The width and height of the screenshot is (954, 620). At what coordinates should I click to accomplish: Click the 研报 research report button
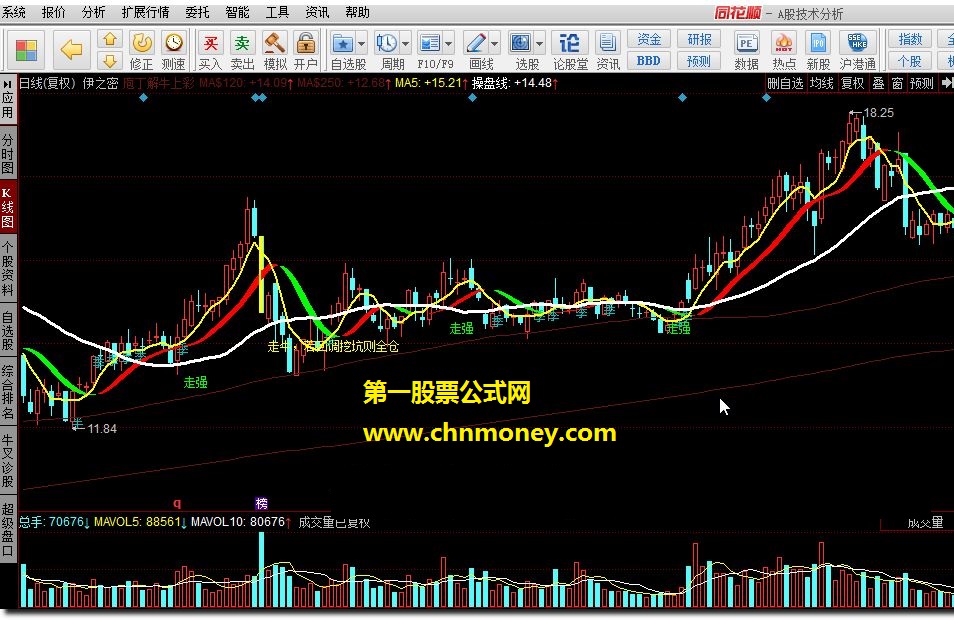click(699, 40)
